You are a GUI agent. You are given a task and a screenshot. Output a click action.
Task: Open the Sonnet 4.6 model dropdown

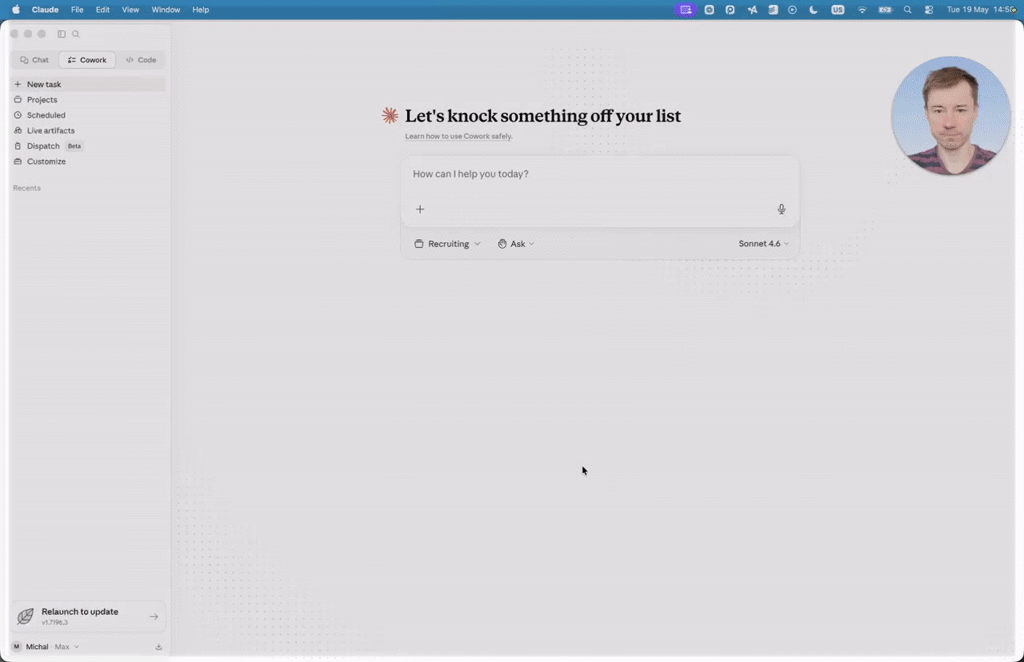763,244
